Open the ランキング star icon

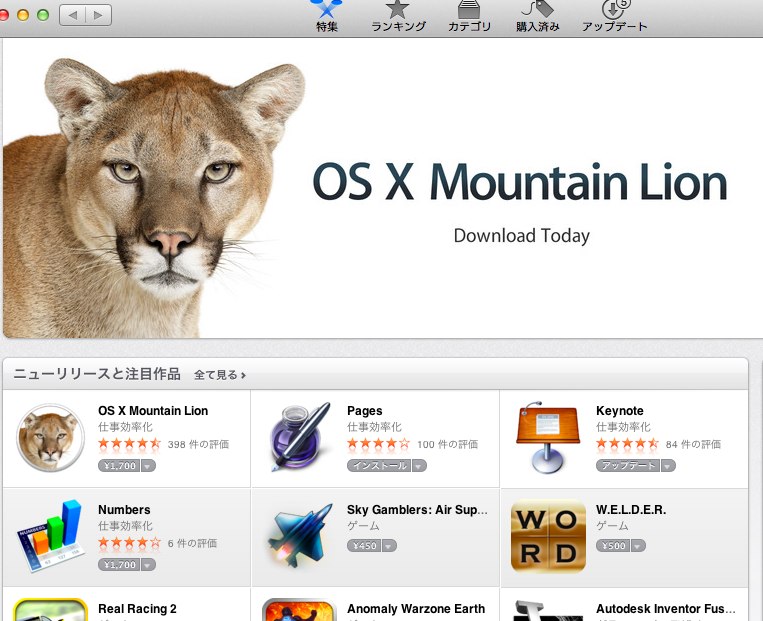(398, 9)
